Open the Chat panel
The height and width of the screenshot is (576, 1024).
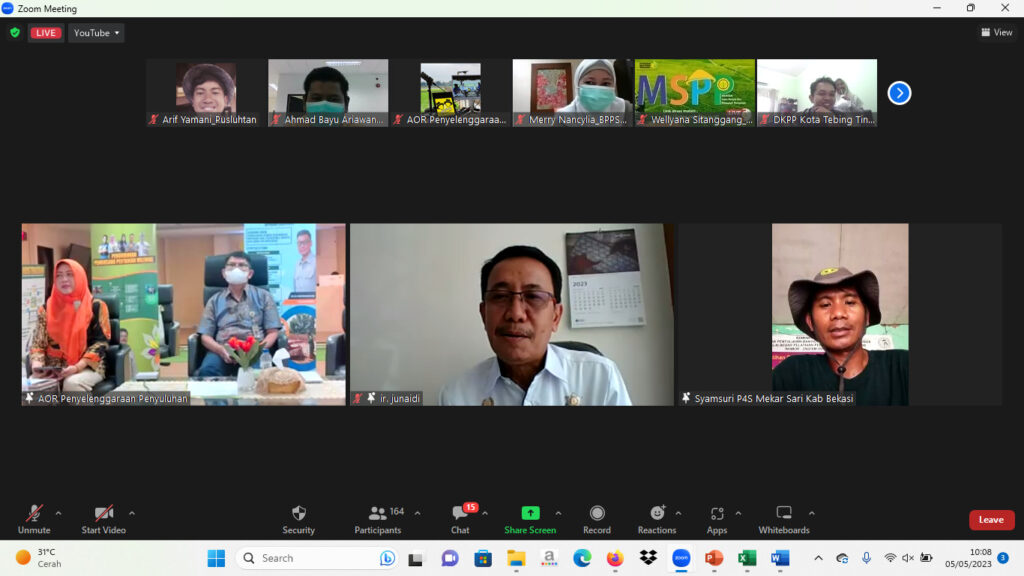coord(460,513)
